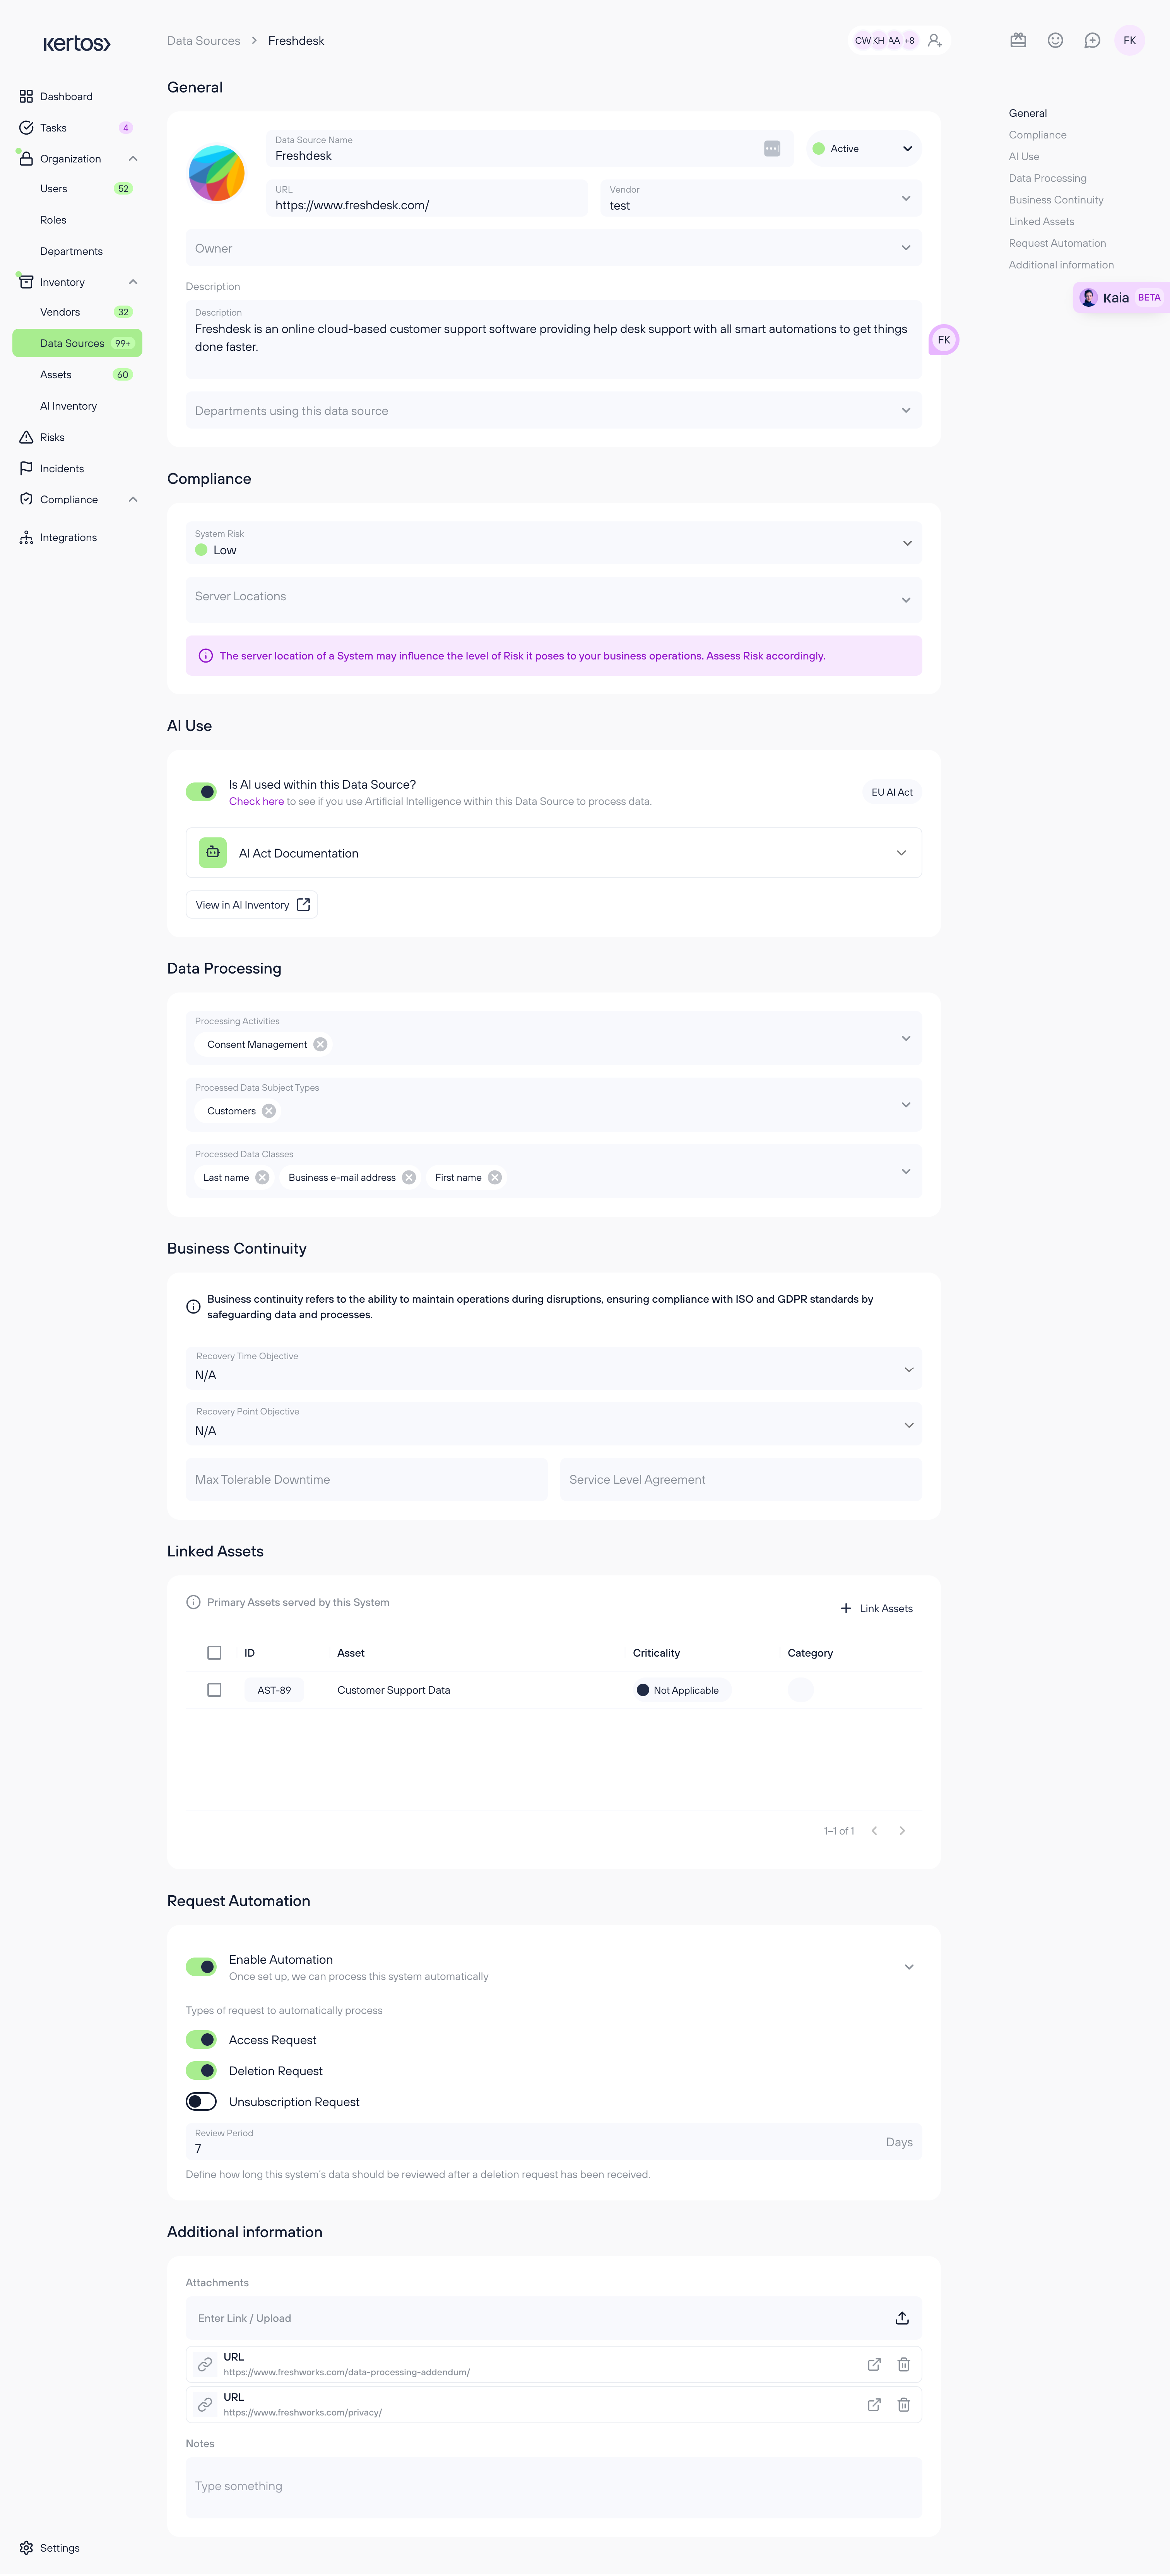The height and width of the screenshot is (2576, 1170).
Task: Delete the data-processing-addendum attachment
Action: coord(903,2364)
